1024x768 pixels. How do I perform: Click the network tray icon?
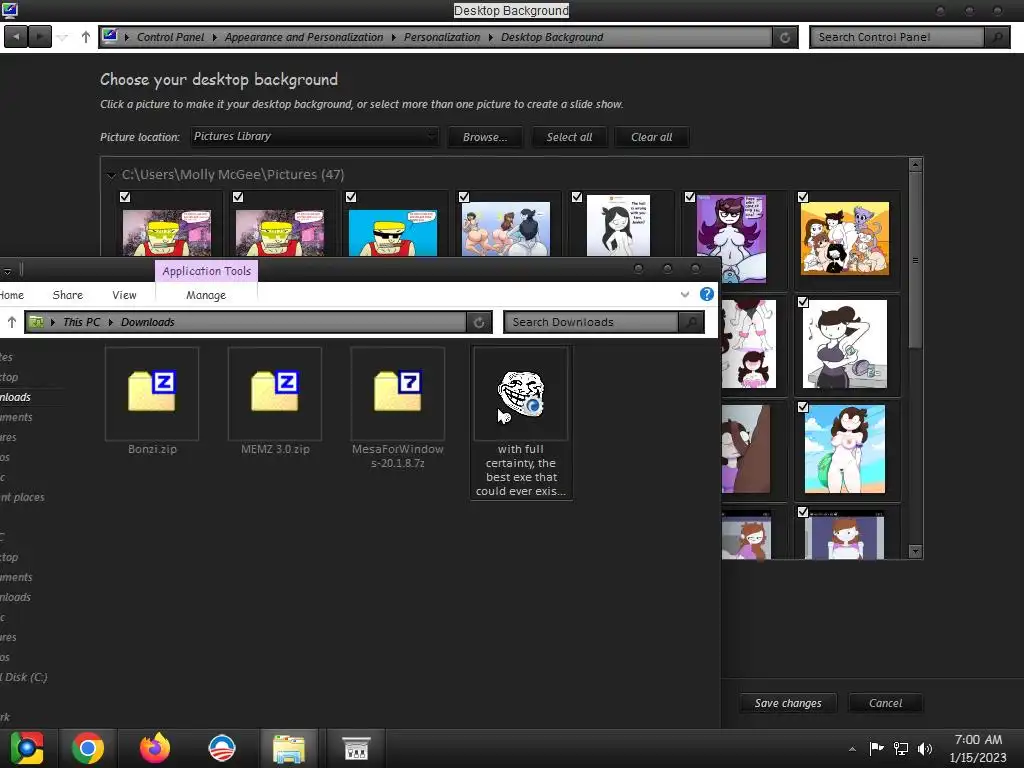pyautogui.click(x=901, y=748)
